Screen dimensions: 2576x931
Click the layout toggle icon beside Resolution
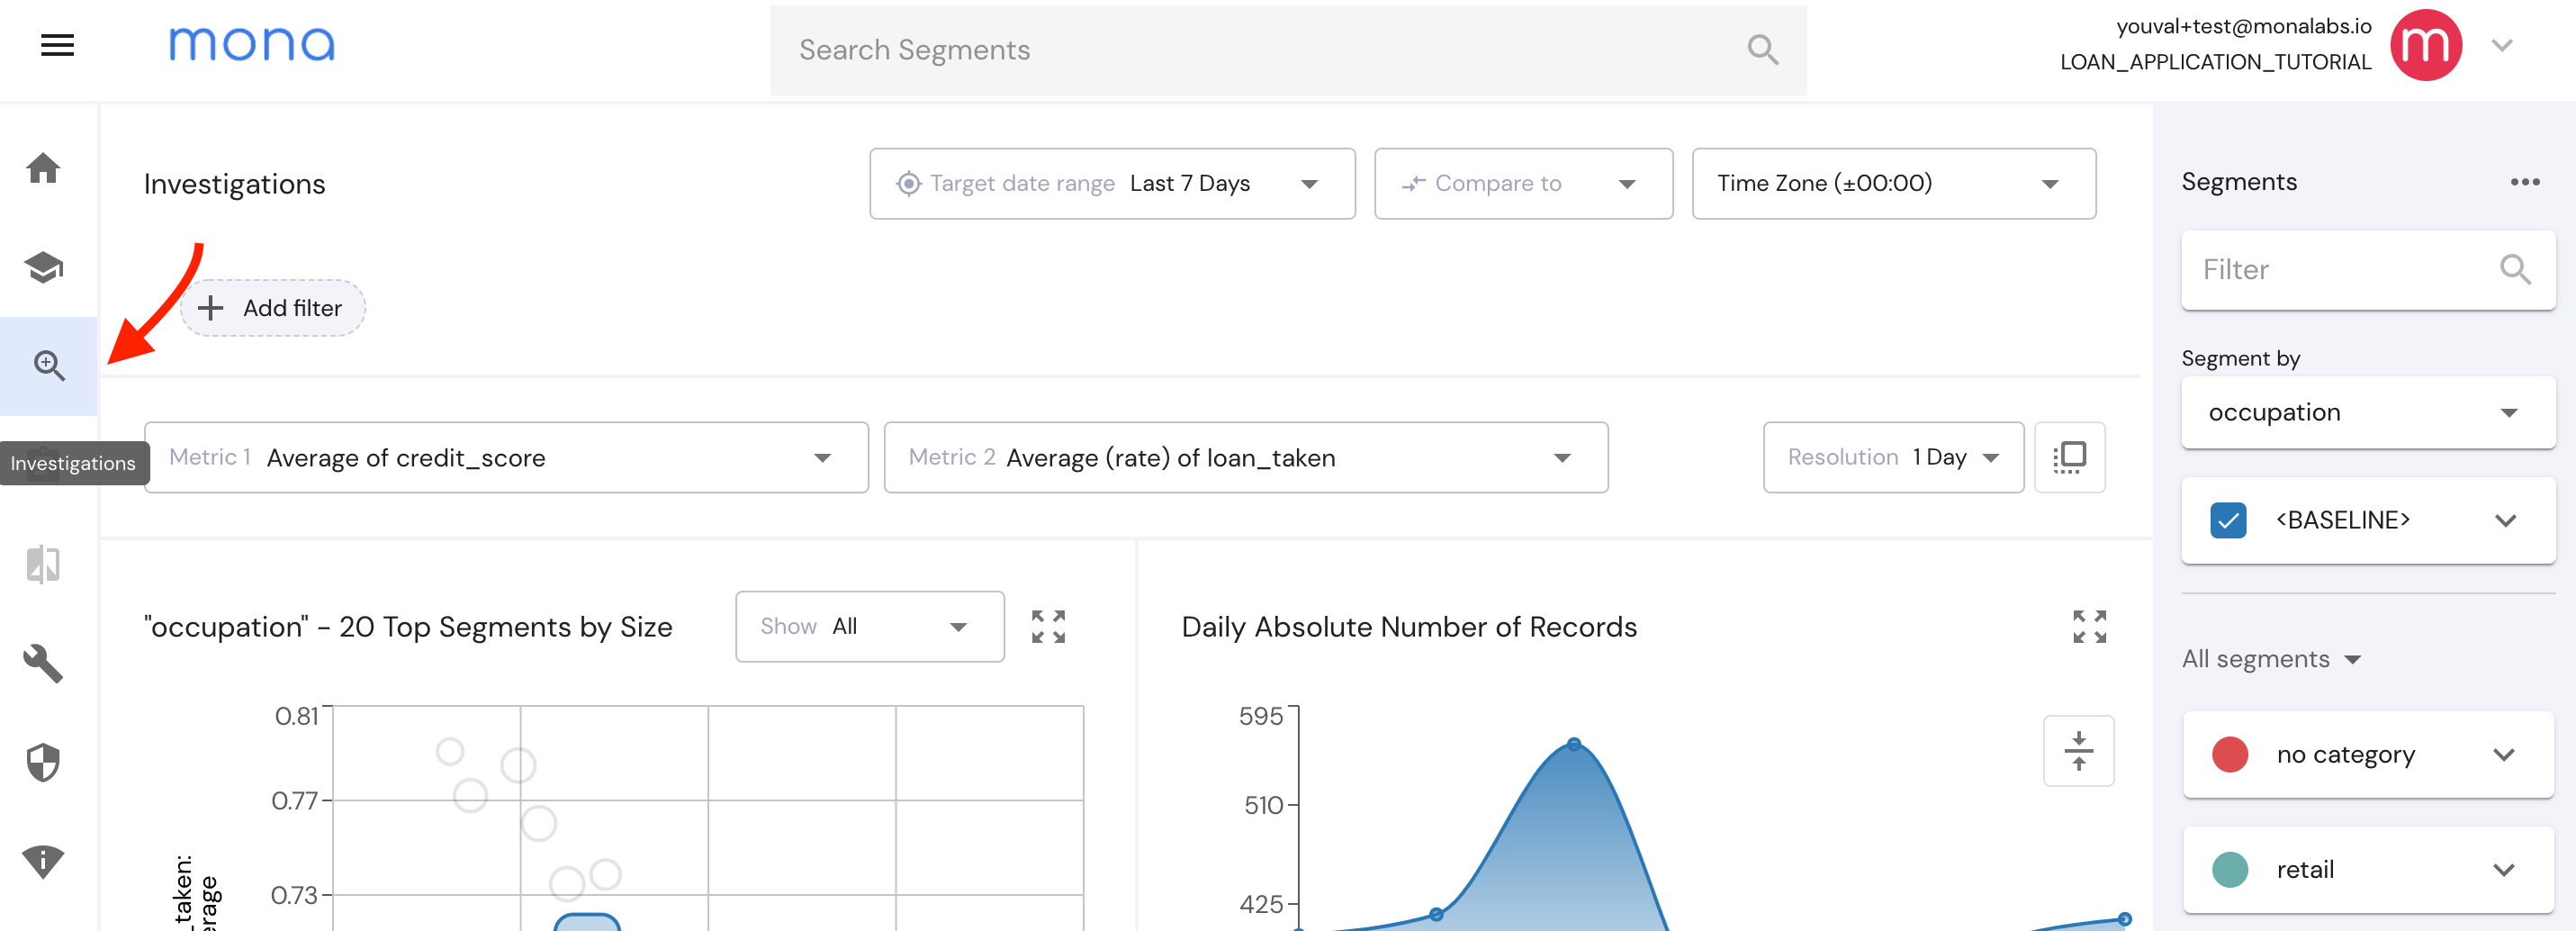[x=2069, y=458]
